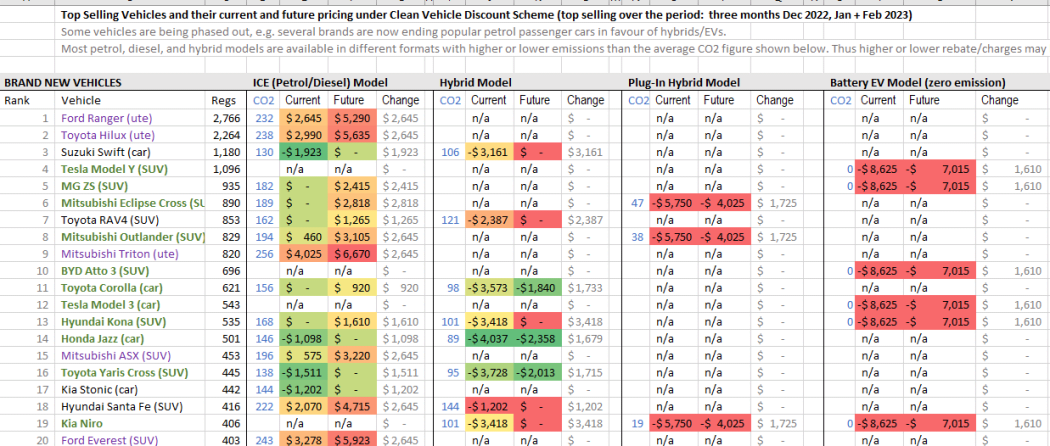This screenshot has width=1050, height=446.
Task: Click the Current price cell "$3,278"
Action: (x=303, y=440)
